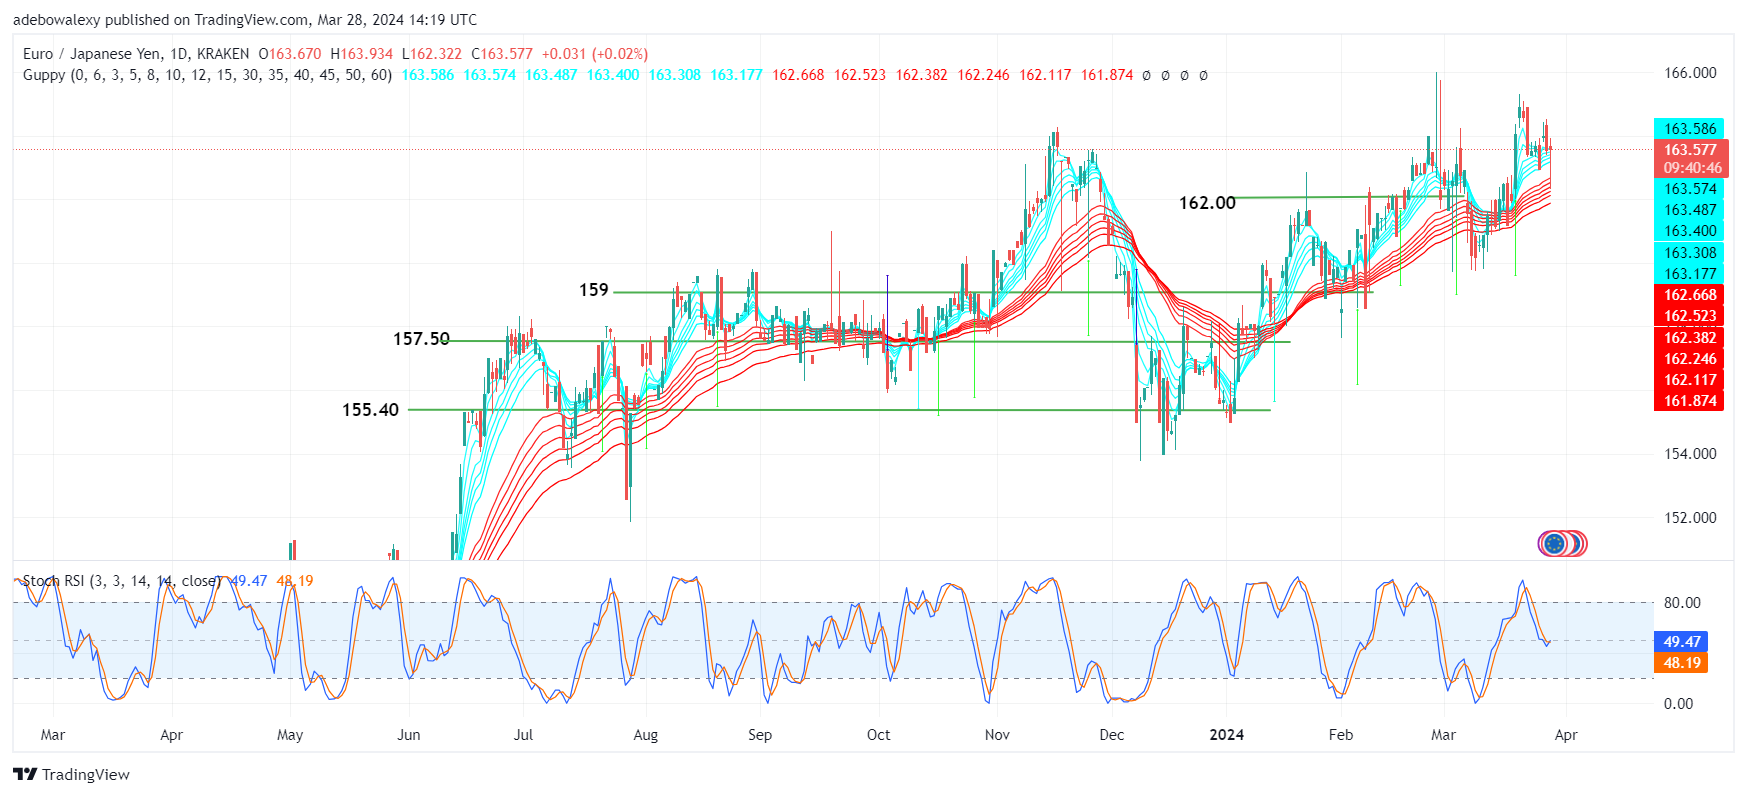Click the orange Stoch RSI value 48.19 tag
The image size is (1747, 796).
(1681, 663)
